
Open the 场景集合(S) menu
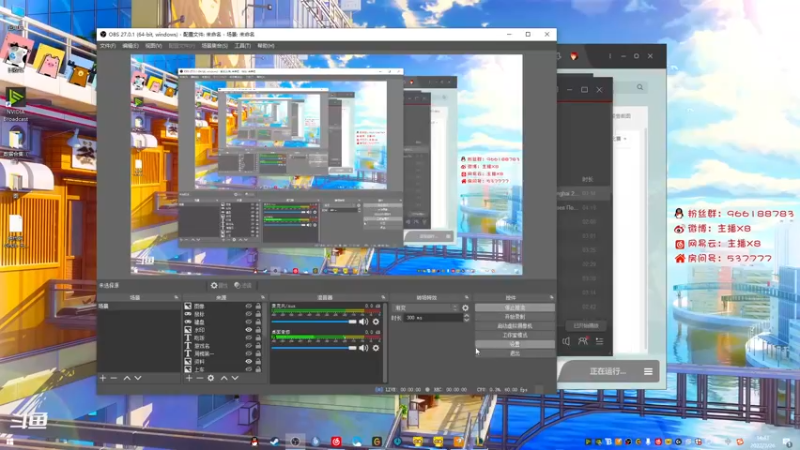214,46
